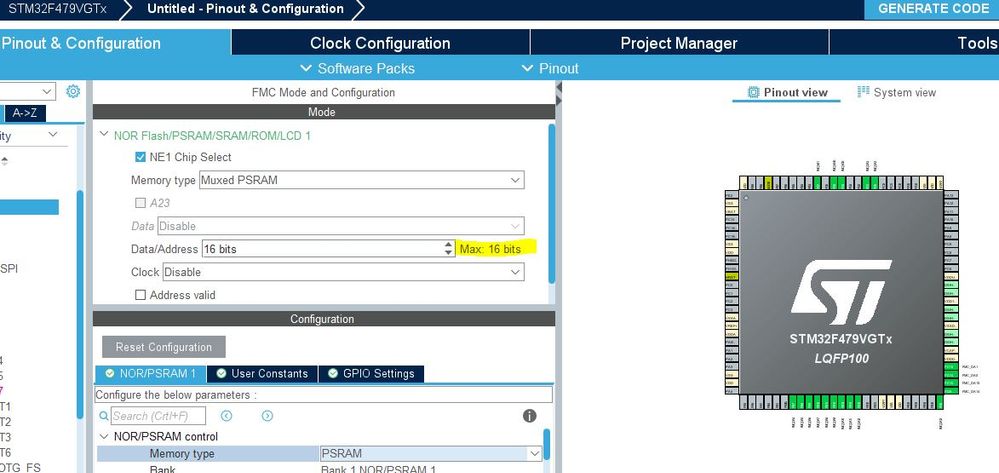Click the STM32F479VGTx label on chip
The width and height of the screenshot is (999, 473).
(x=841, y=338)
